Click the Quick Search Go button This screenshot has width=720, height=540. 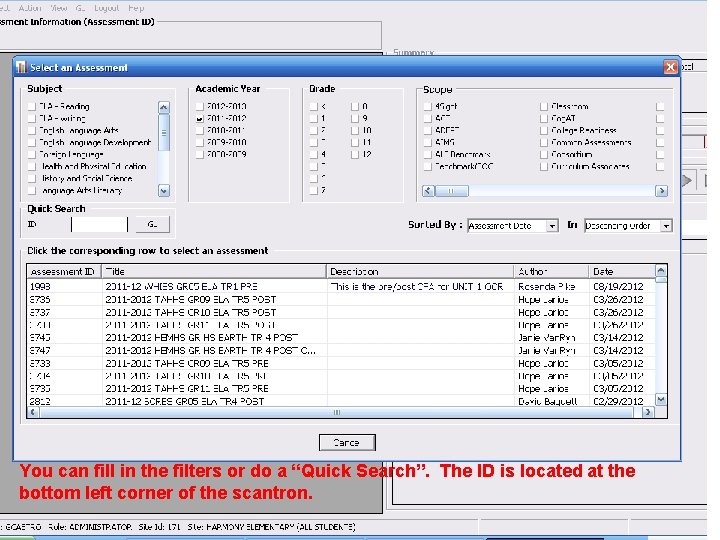[152, 224]
